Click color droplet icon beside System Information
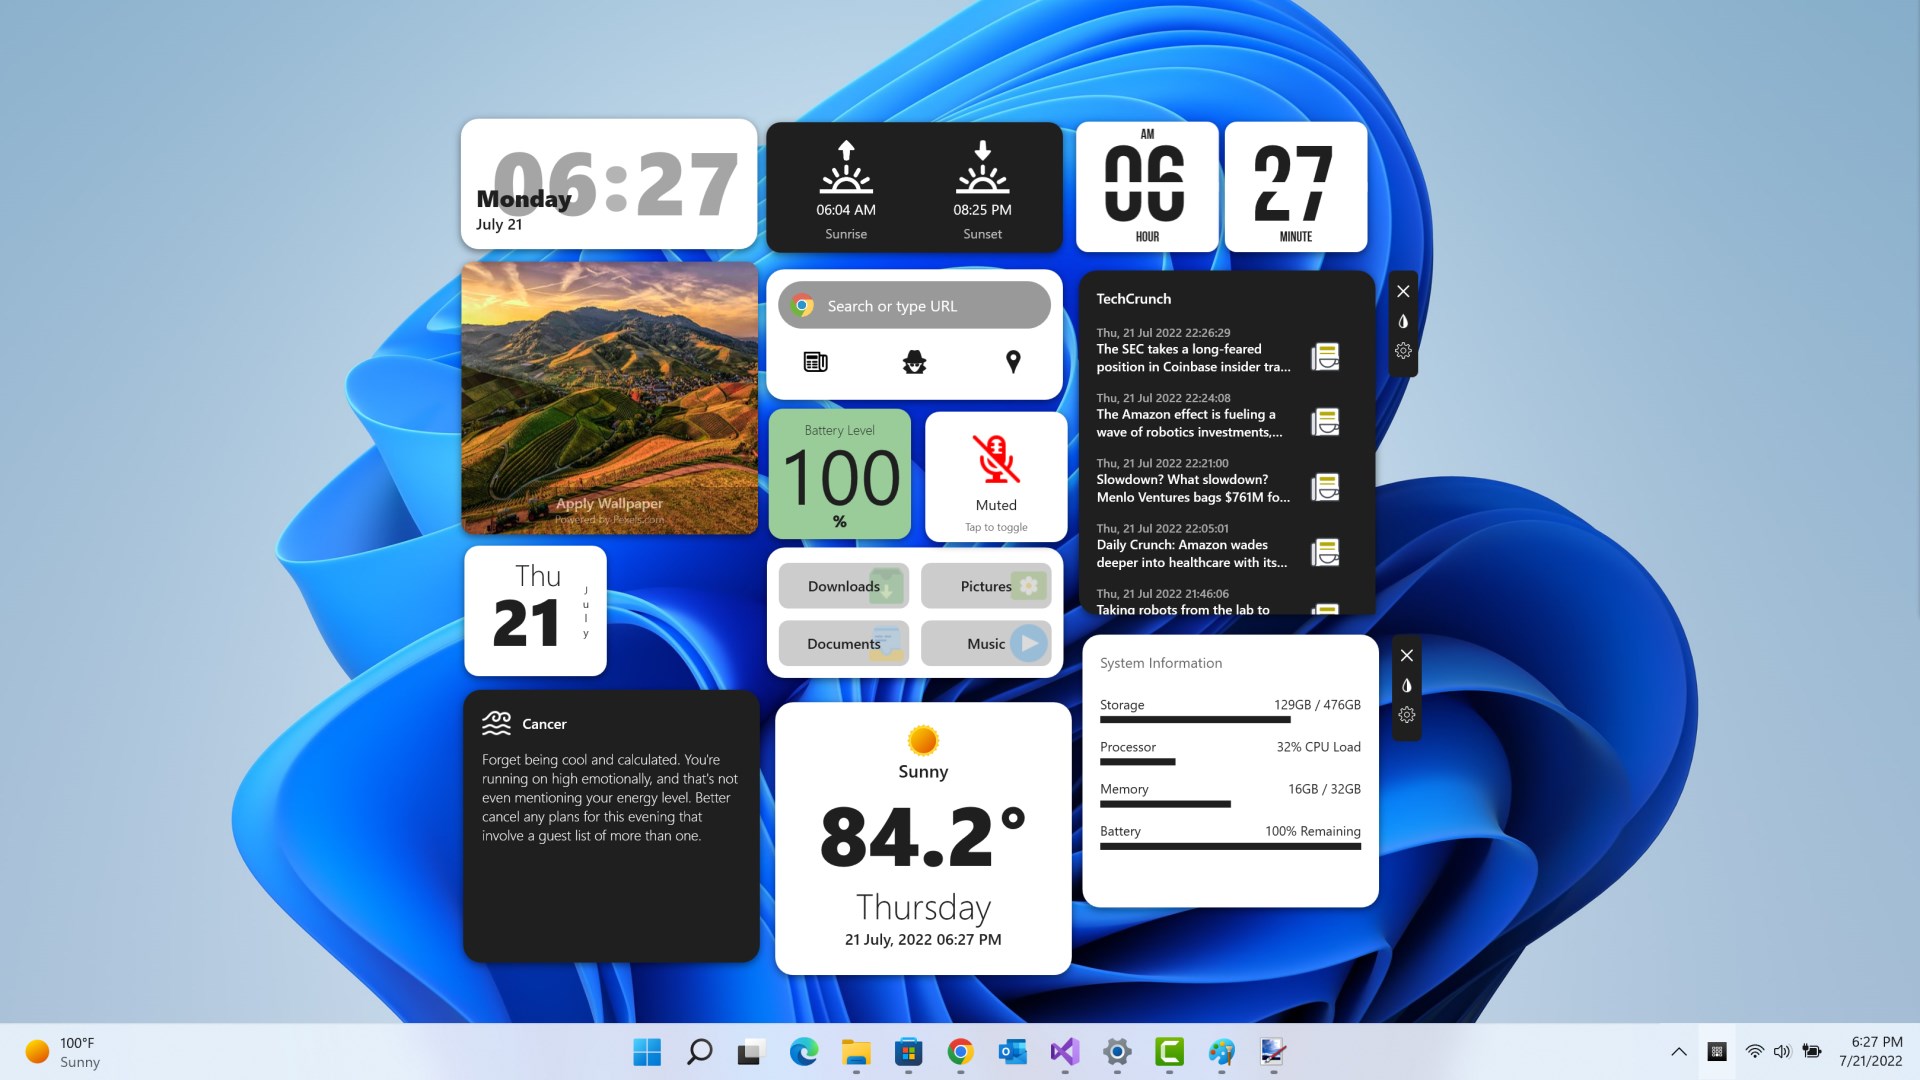The image size is (1920, 1080). point(1407,686)
